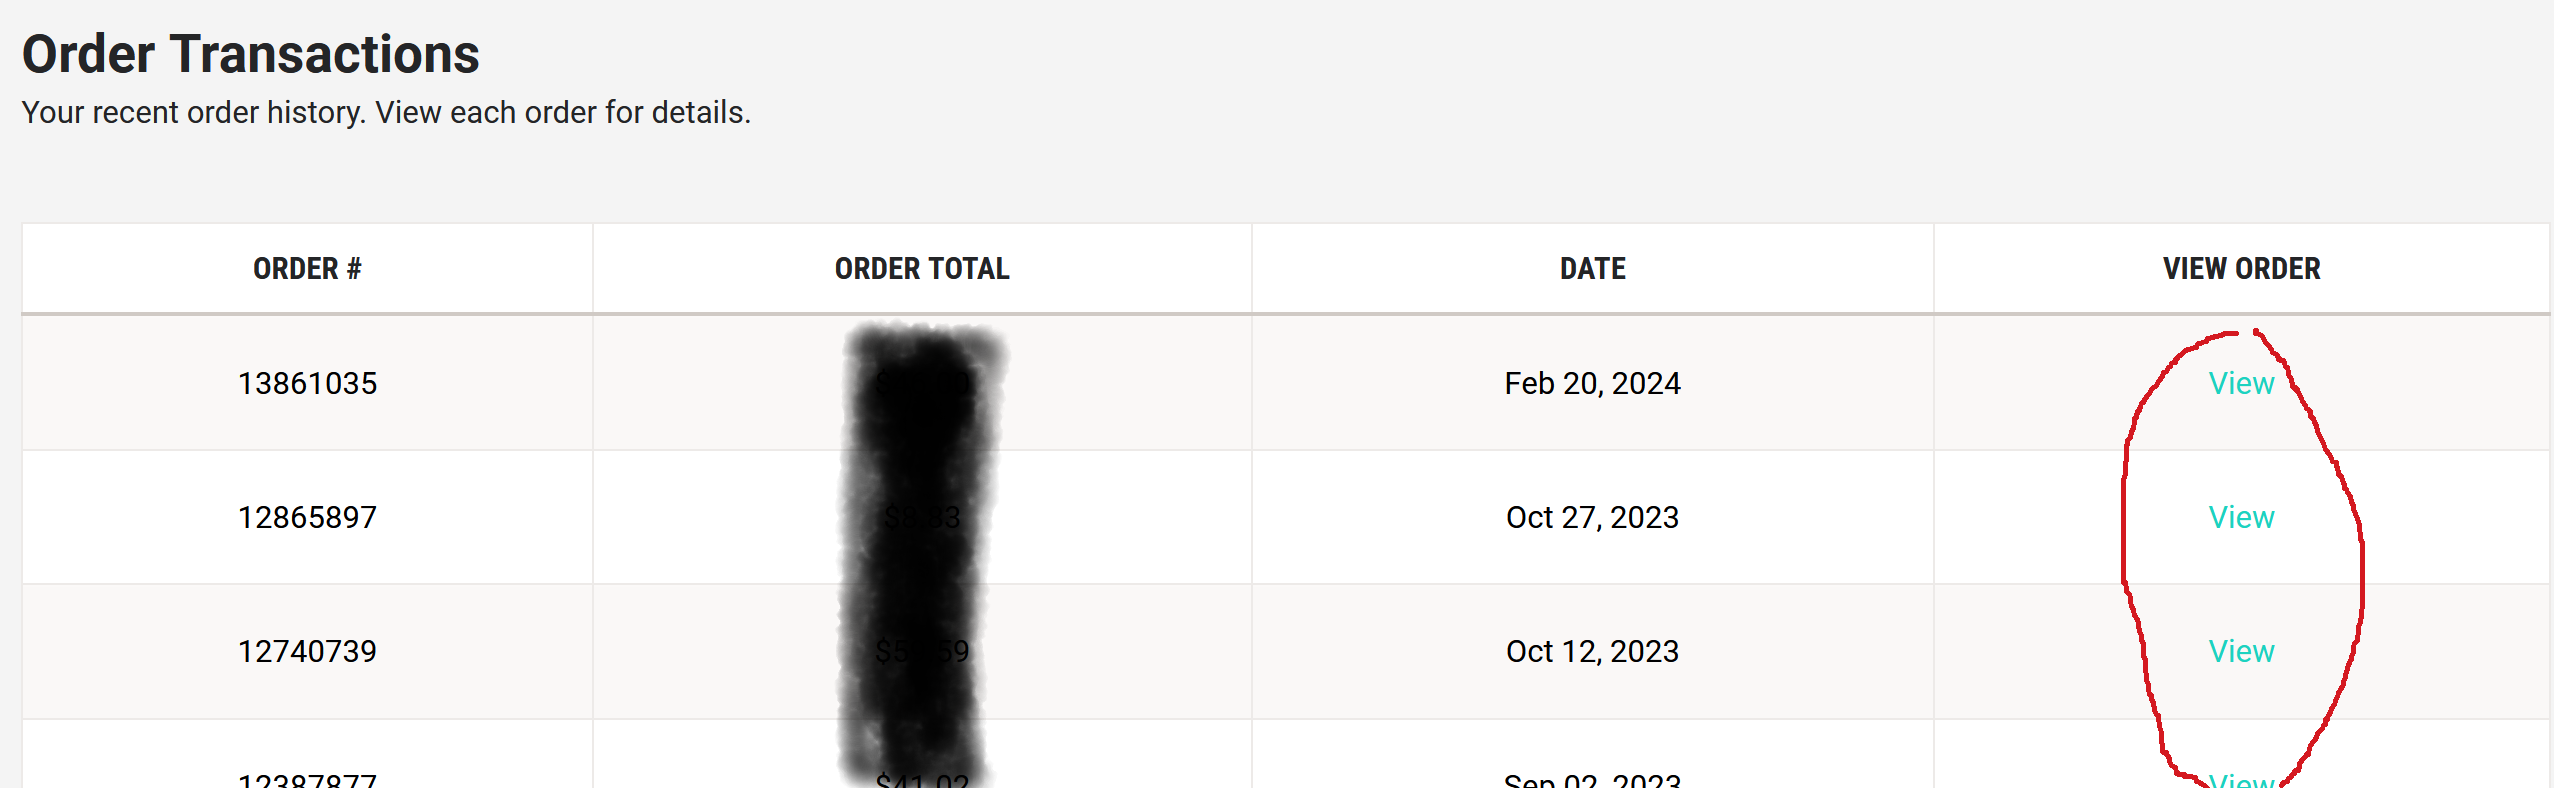Image resolution: width=2554 pixels, height=788 pixels.
Task: Click the Oct 27, 2023 date cell
Action: (1592, 517)
